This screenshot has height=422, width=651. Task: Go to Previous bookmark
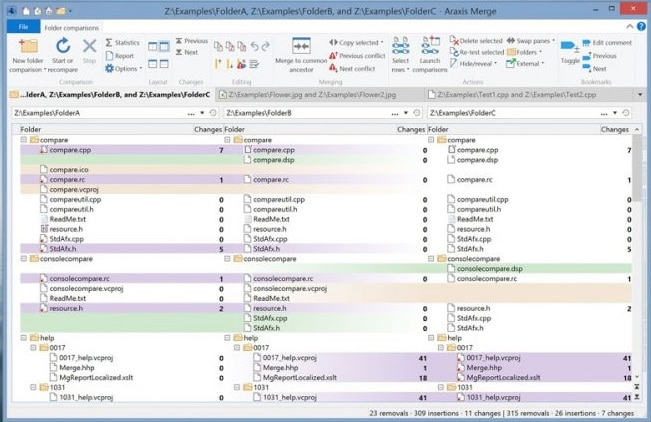(599, 56)
